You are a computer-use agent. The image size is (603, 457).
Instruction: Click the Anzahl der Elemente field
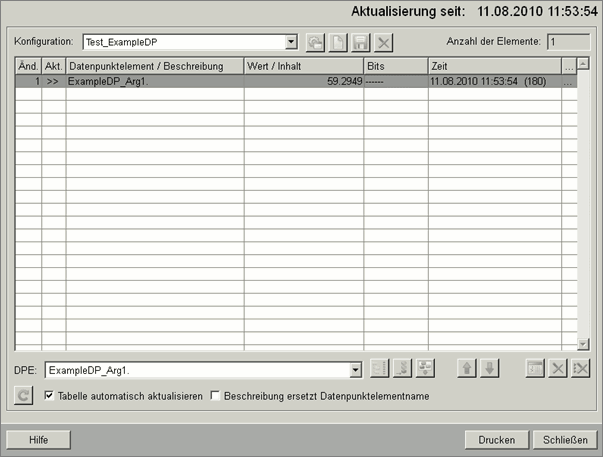pos(568,42)
